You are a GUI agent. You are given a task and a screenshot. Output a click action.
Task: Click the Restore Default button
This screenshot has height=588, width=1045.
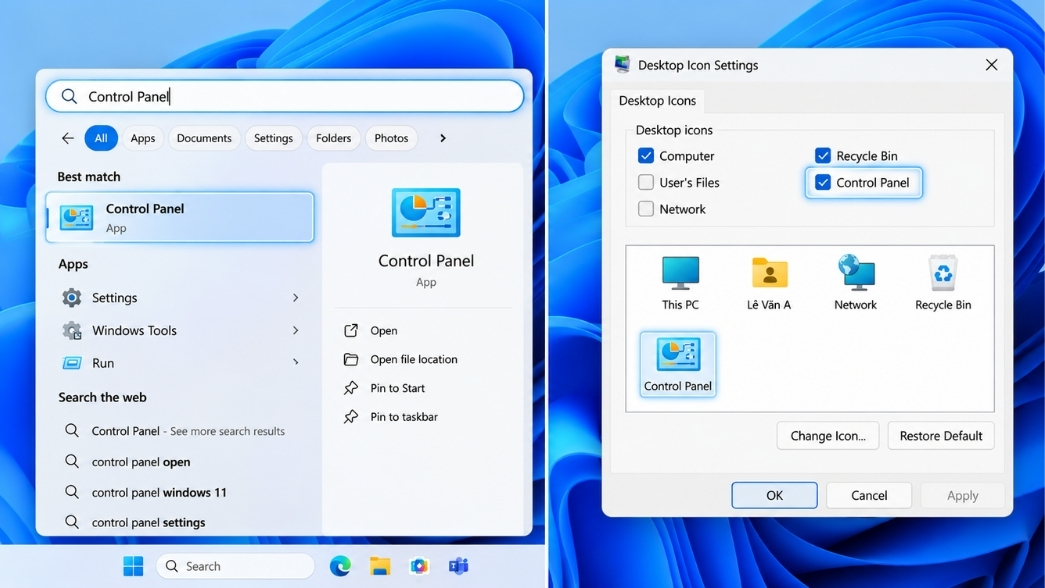[x=941, y=436]
